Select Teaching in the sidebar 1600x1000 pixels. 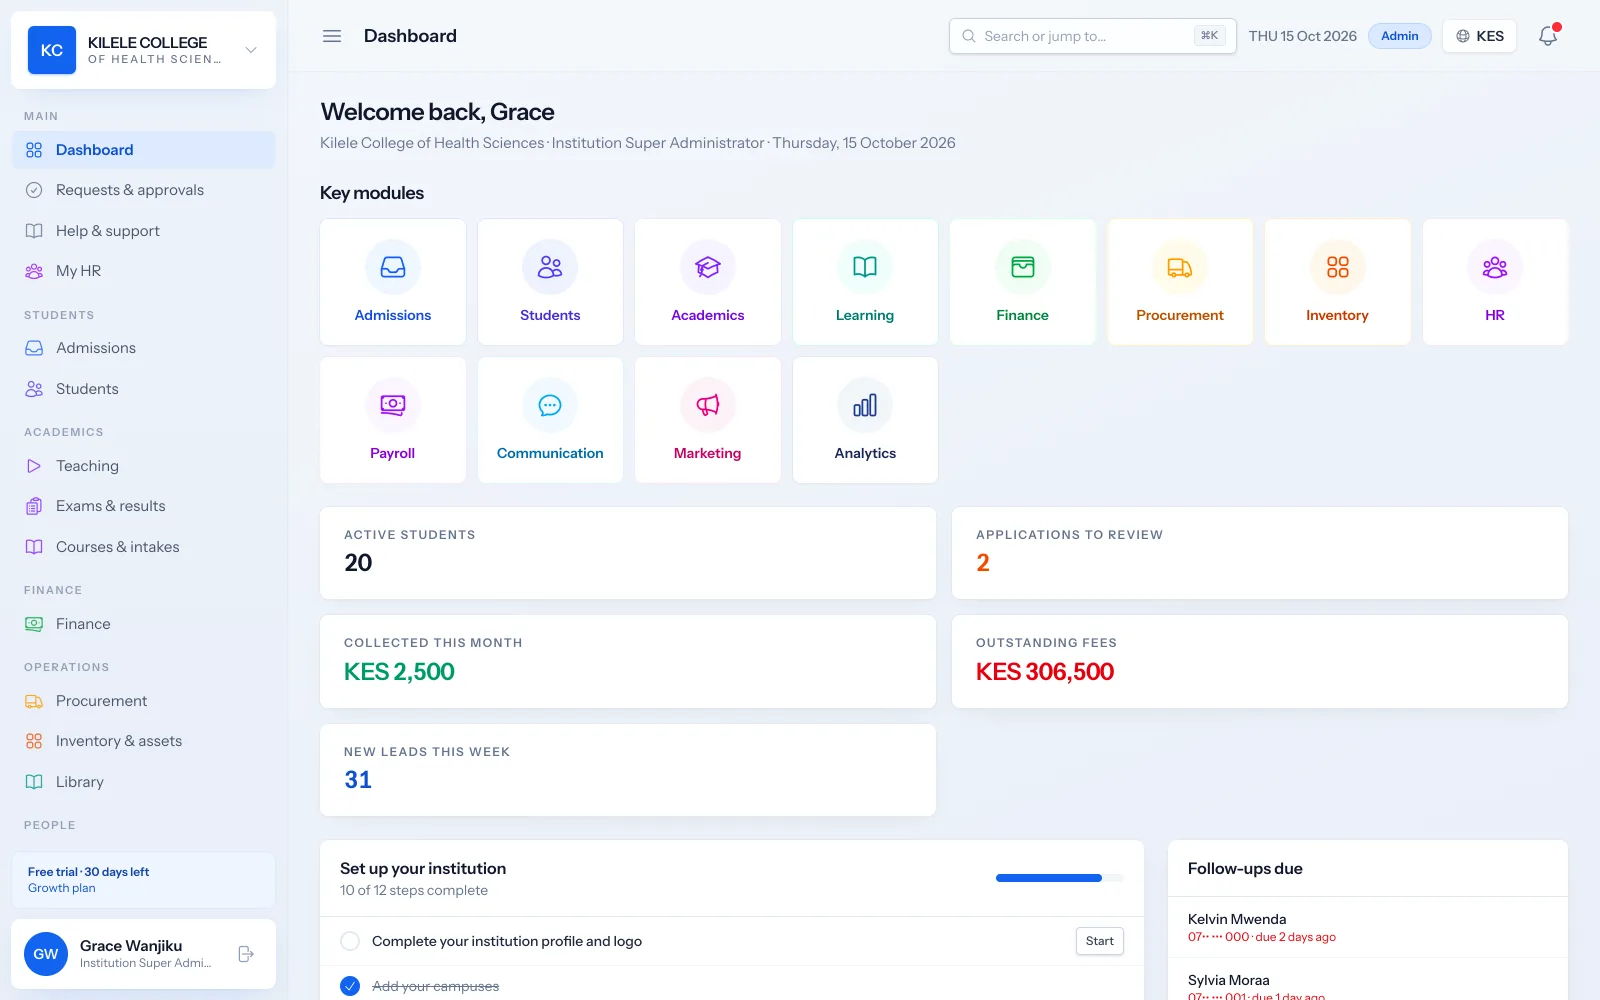(x=143, y=466)
